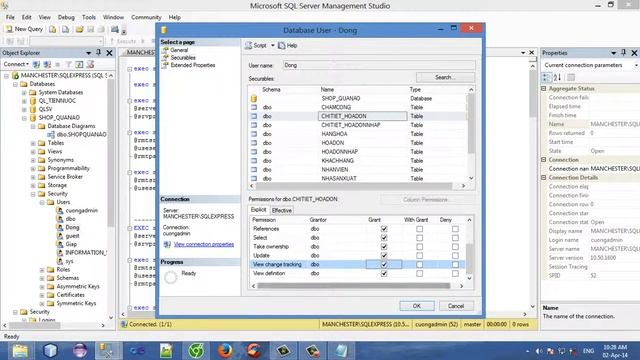Click the connection properties icon
Viewport: 640px width, 360px height.
click(167, 244)
